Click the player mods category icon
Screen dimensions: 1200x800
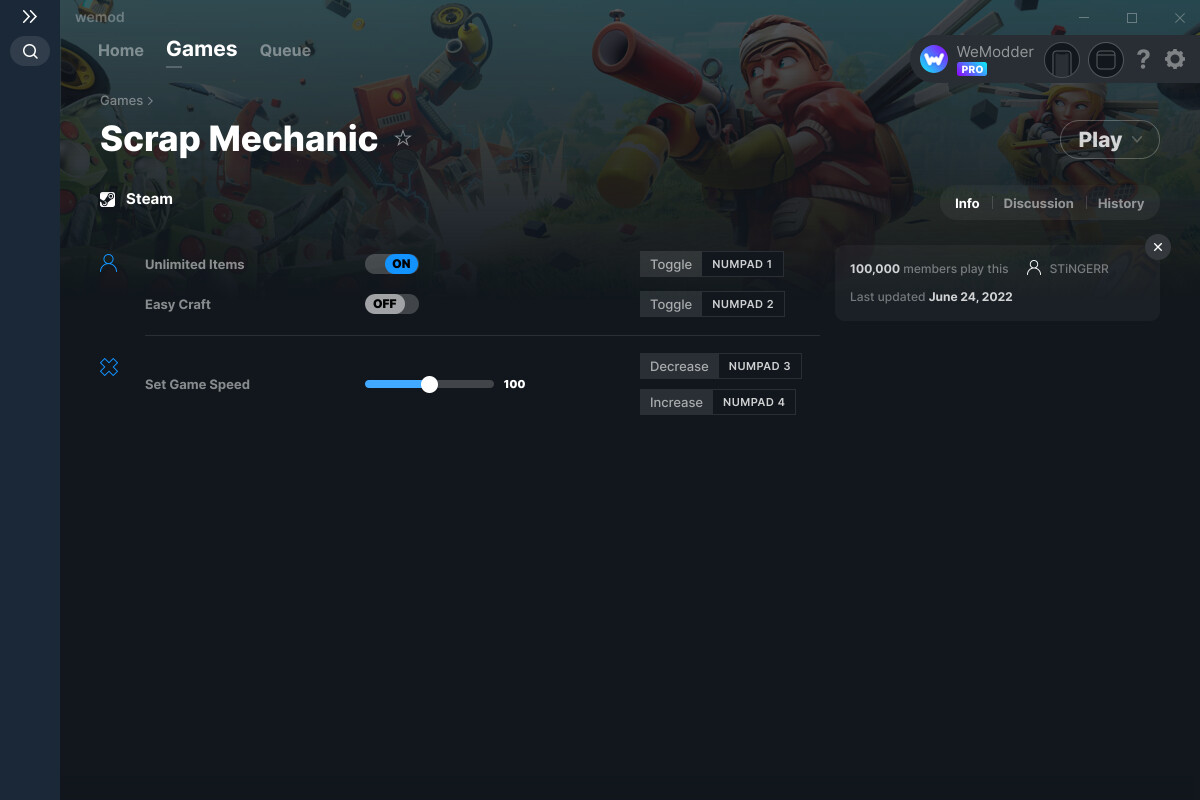click(109, 262)
